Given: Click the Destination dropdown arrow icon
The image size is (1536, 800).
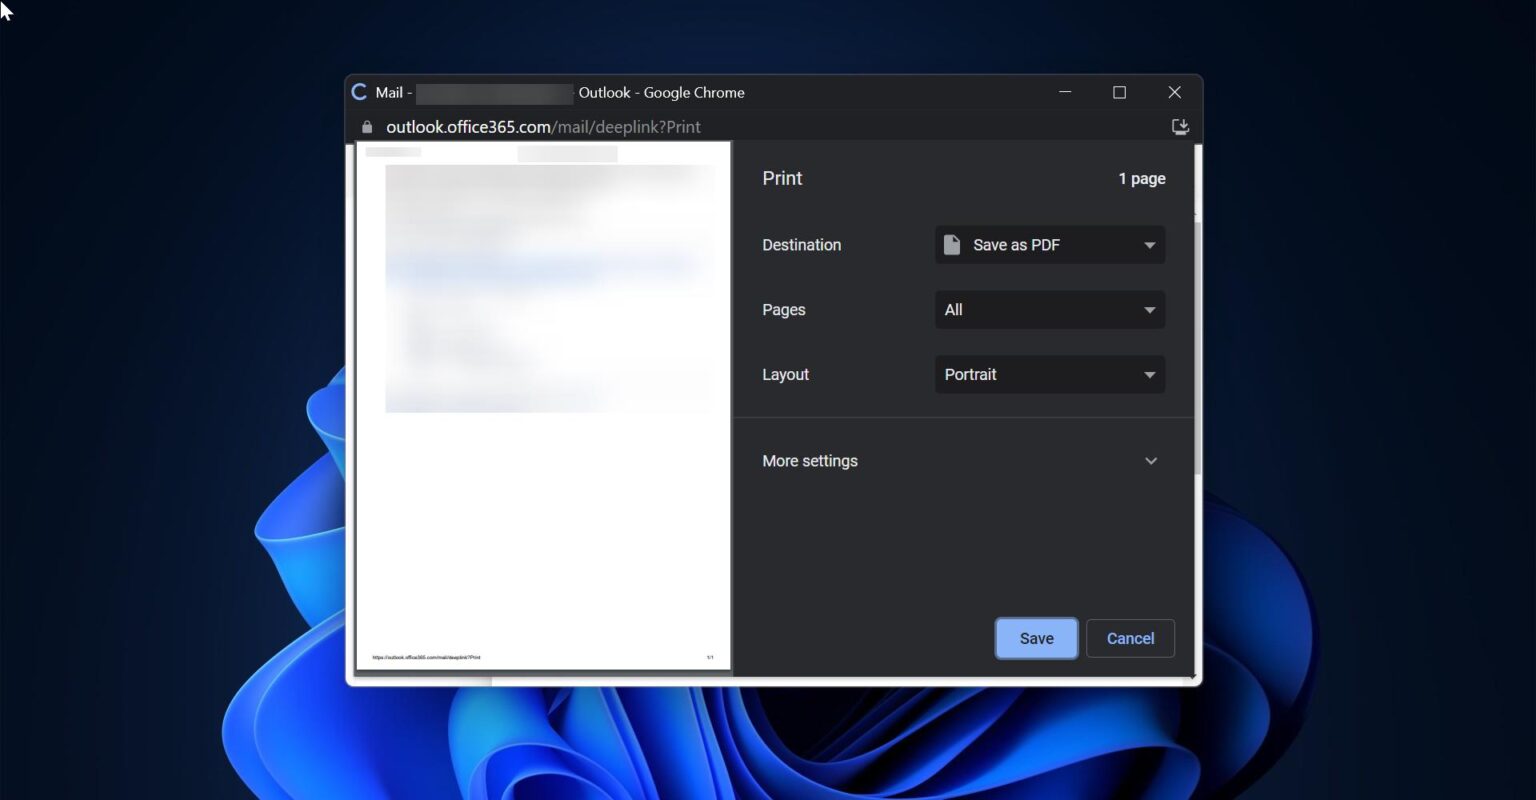Looking at the screenshot, I should (x=1149, y=244).
